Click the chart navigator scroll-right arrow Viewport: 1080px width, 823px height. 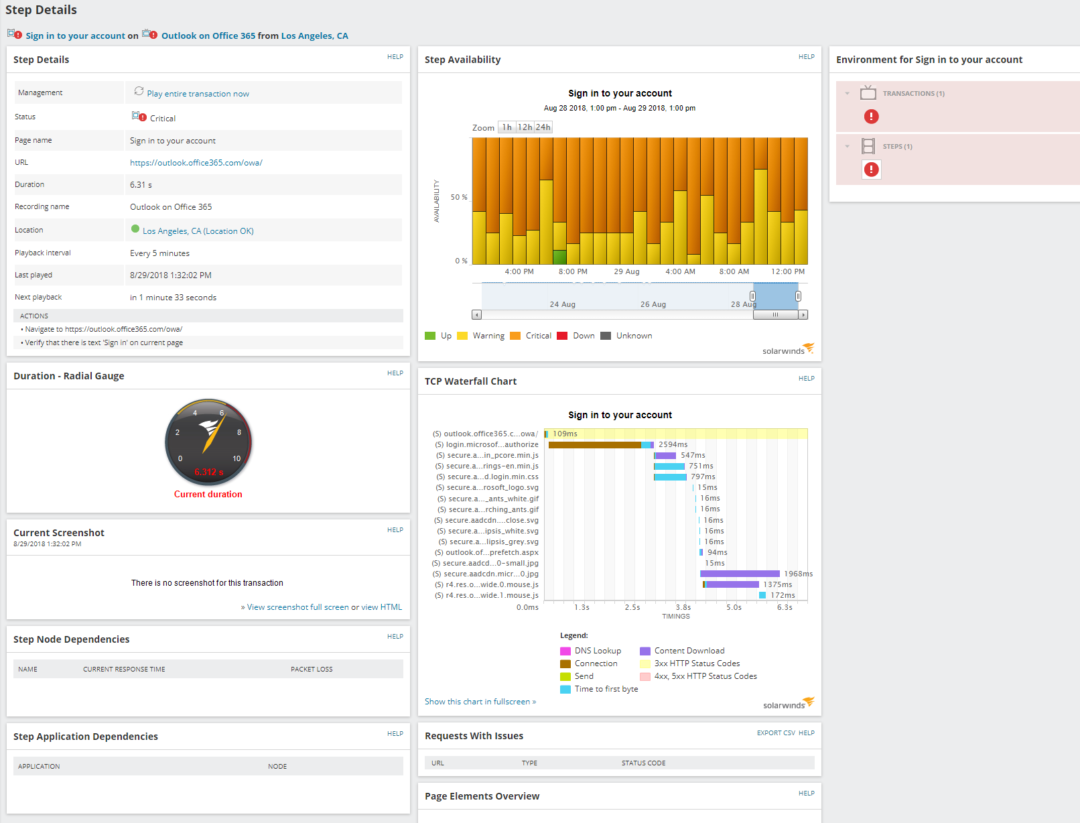tap(803, 315)
